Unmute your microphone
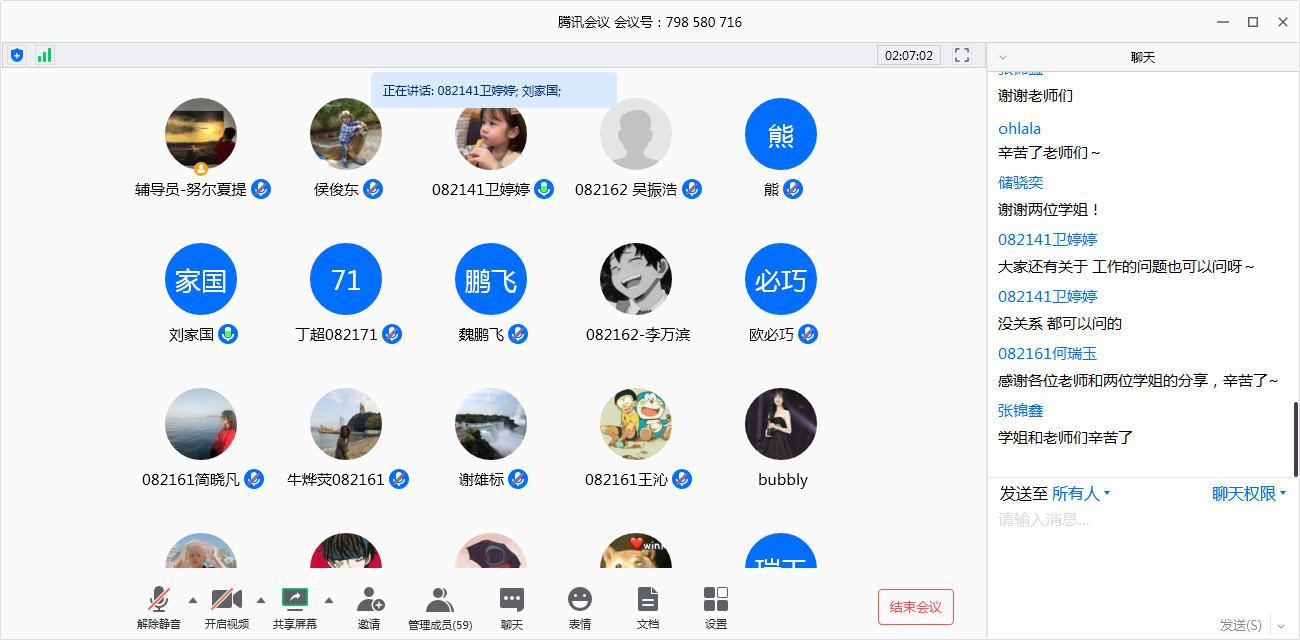The height and width of the screenshot is (640, 1300). tap(159, 607)
